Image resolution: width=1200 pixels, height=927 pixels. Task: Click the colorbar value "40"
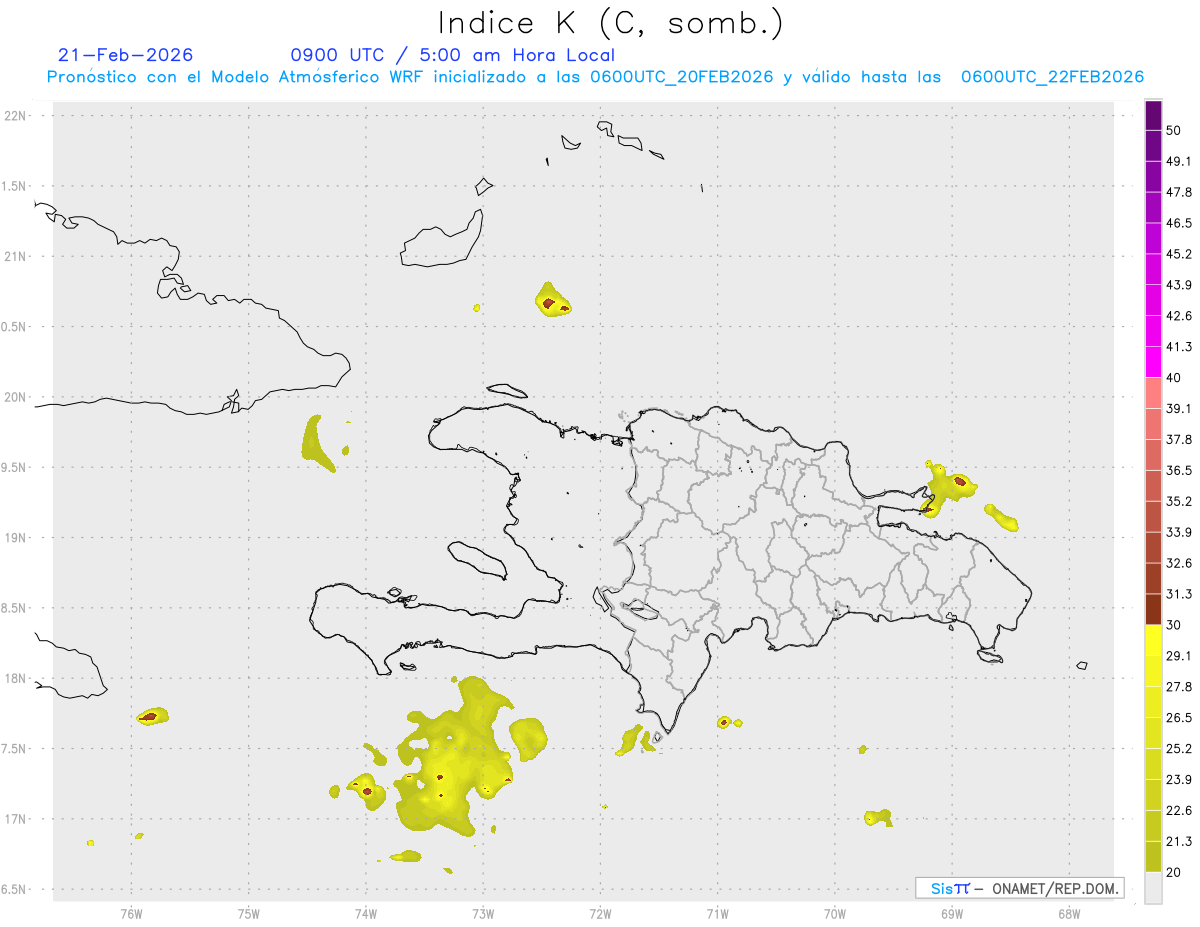[1174, 377]
